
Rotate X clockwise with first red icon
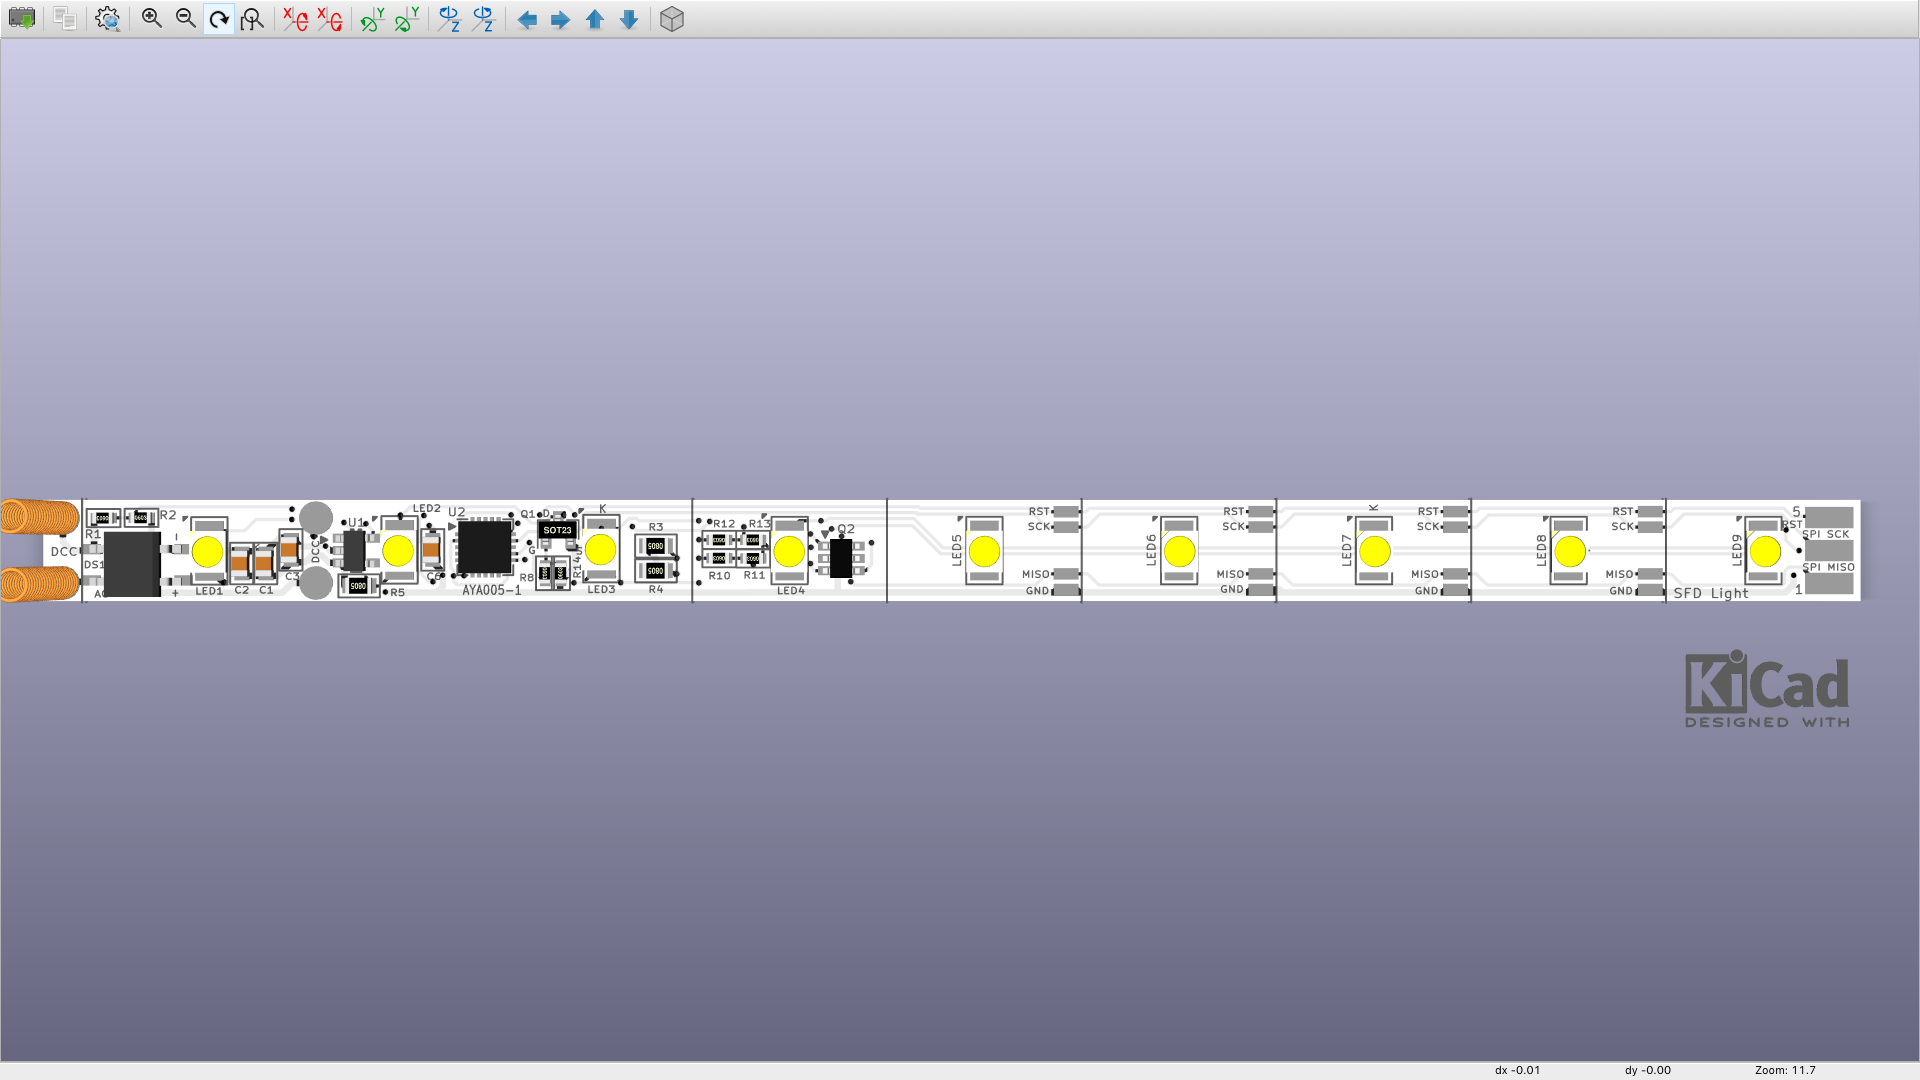[295, 19]
